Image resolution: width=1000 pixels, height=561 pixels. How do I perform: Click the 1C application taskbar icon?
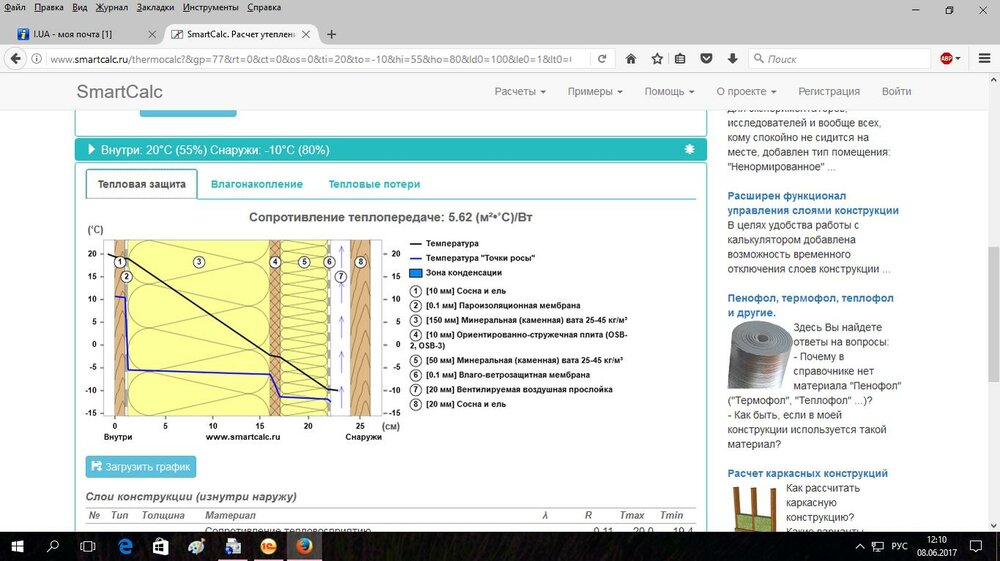tap(267, 546)
